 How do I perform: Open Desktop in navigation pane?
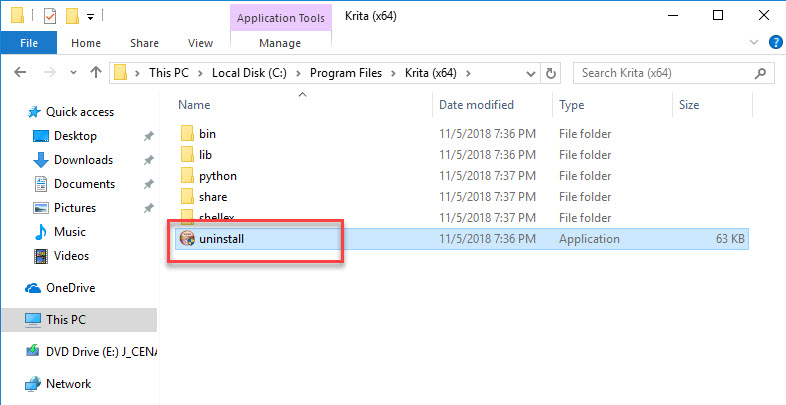point(75,136)
